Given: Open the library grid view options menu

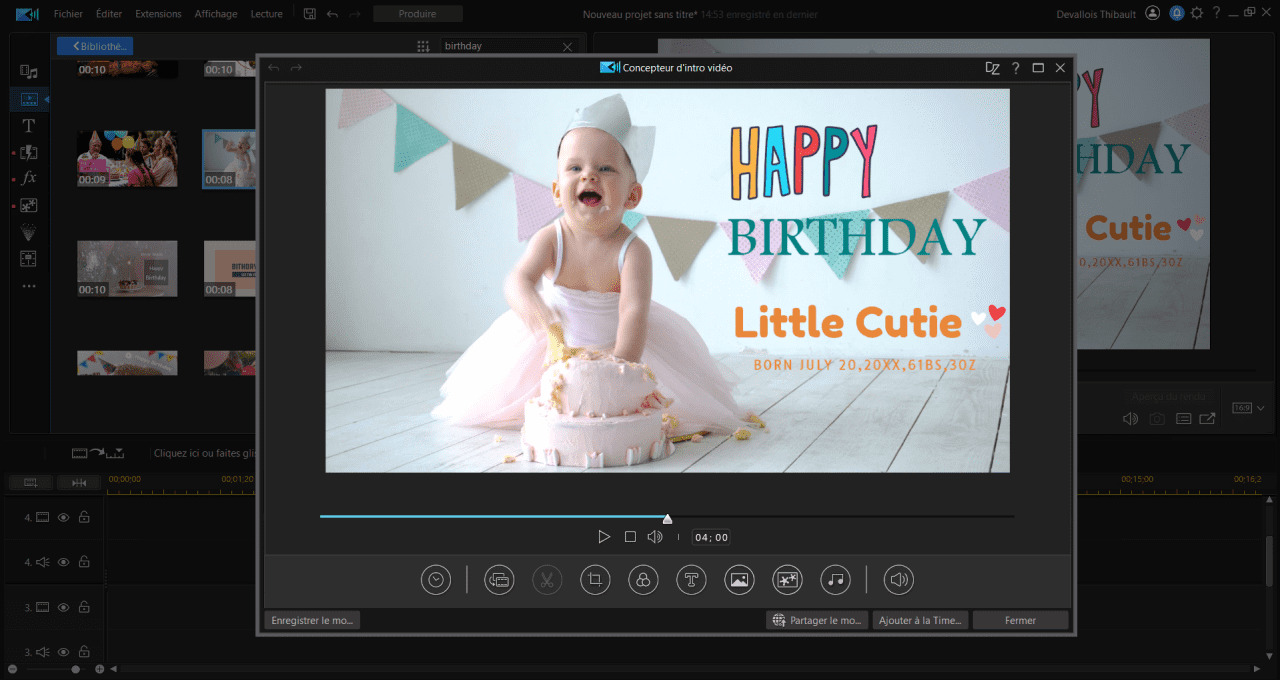Looking at the screenshot, I should point(422,47).
